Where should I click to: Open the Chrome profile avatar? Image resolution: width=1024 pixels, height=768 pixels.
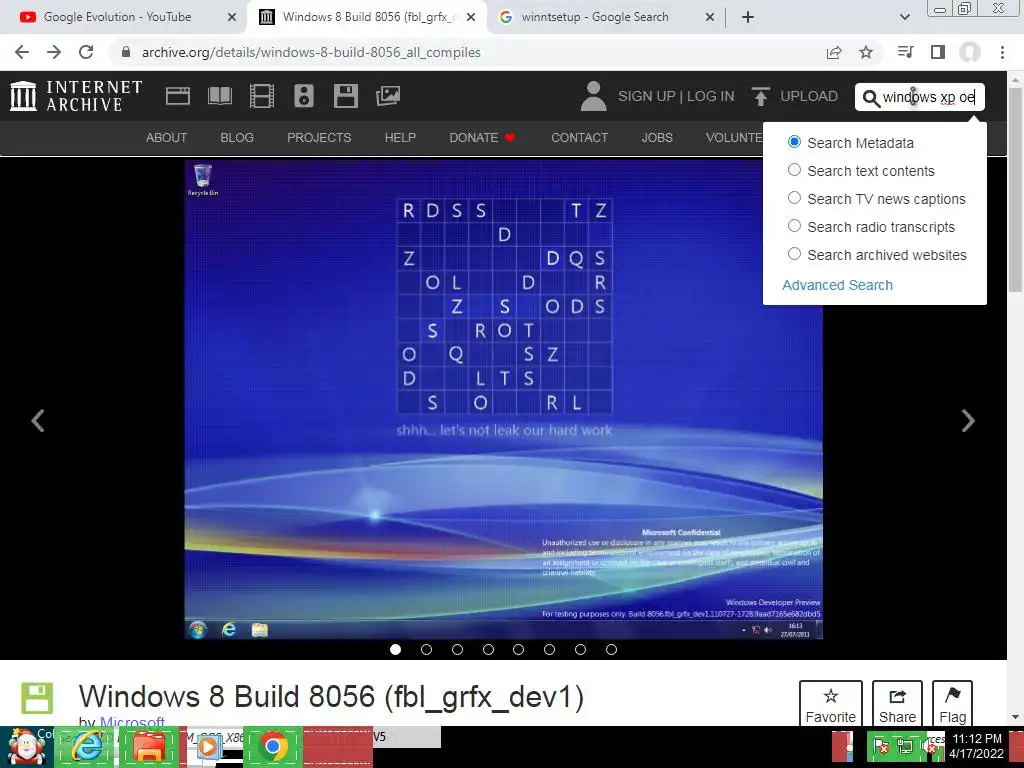pyautogui.click(x=970, y=52)
